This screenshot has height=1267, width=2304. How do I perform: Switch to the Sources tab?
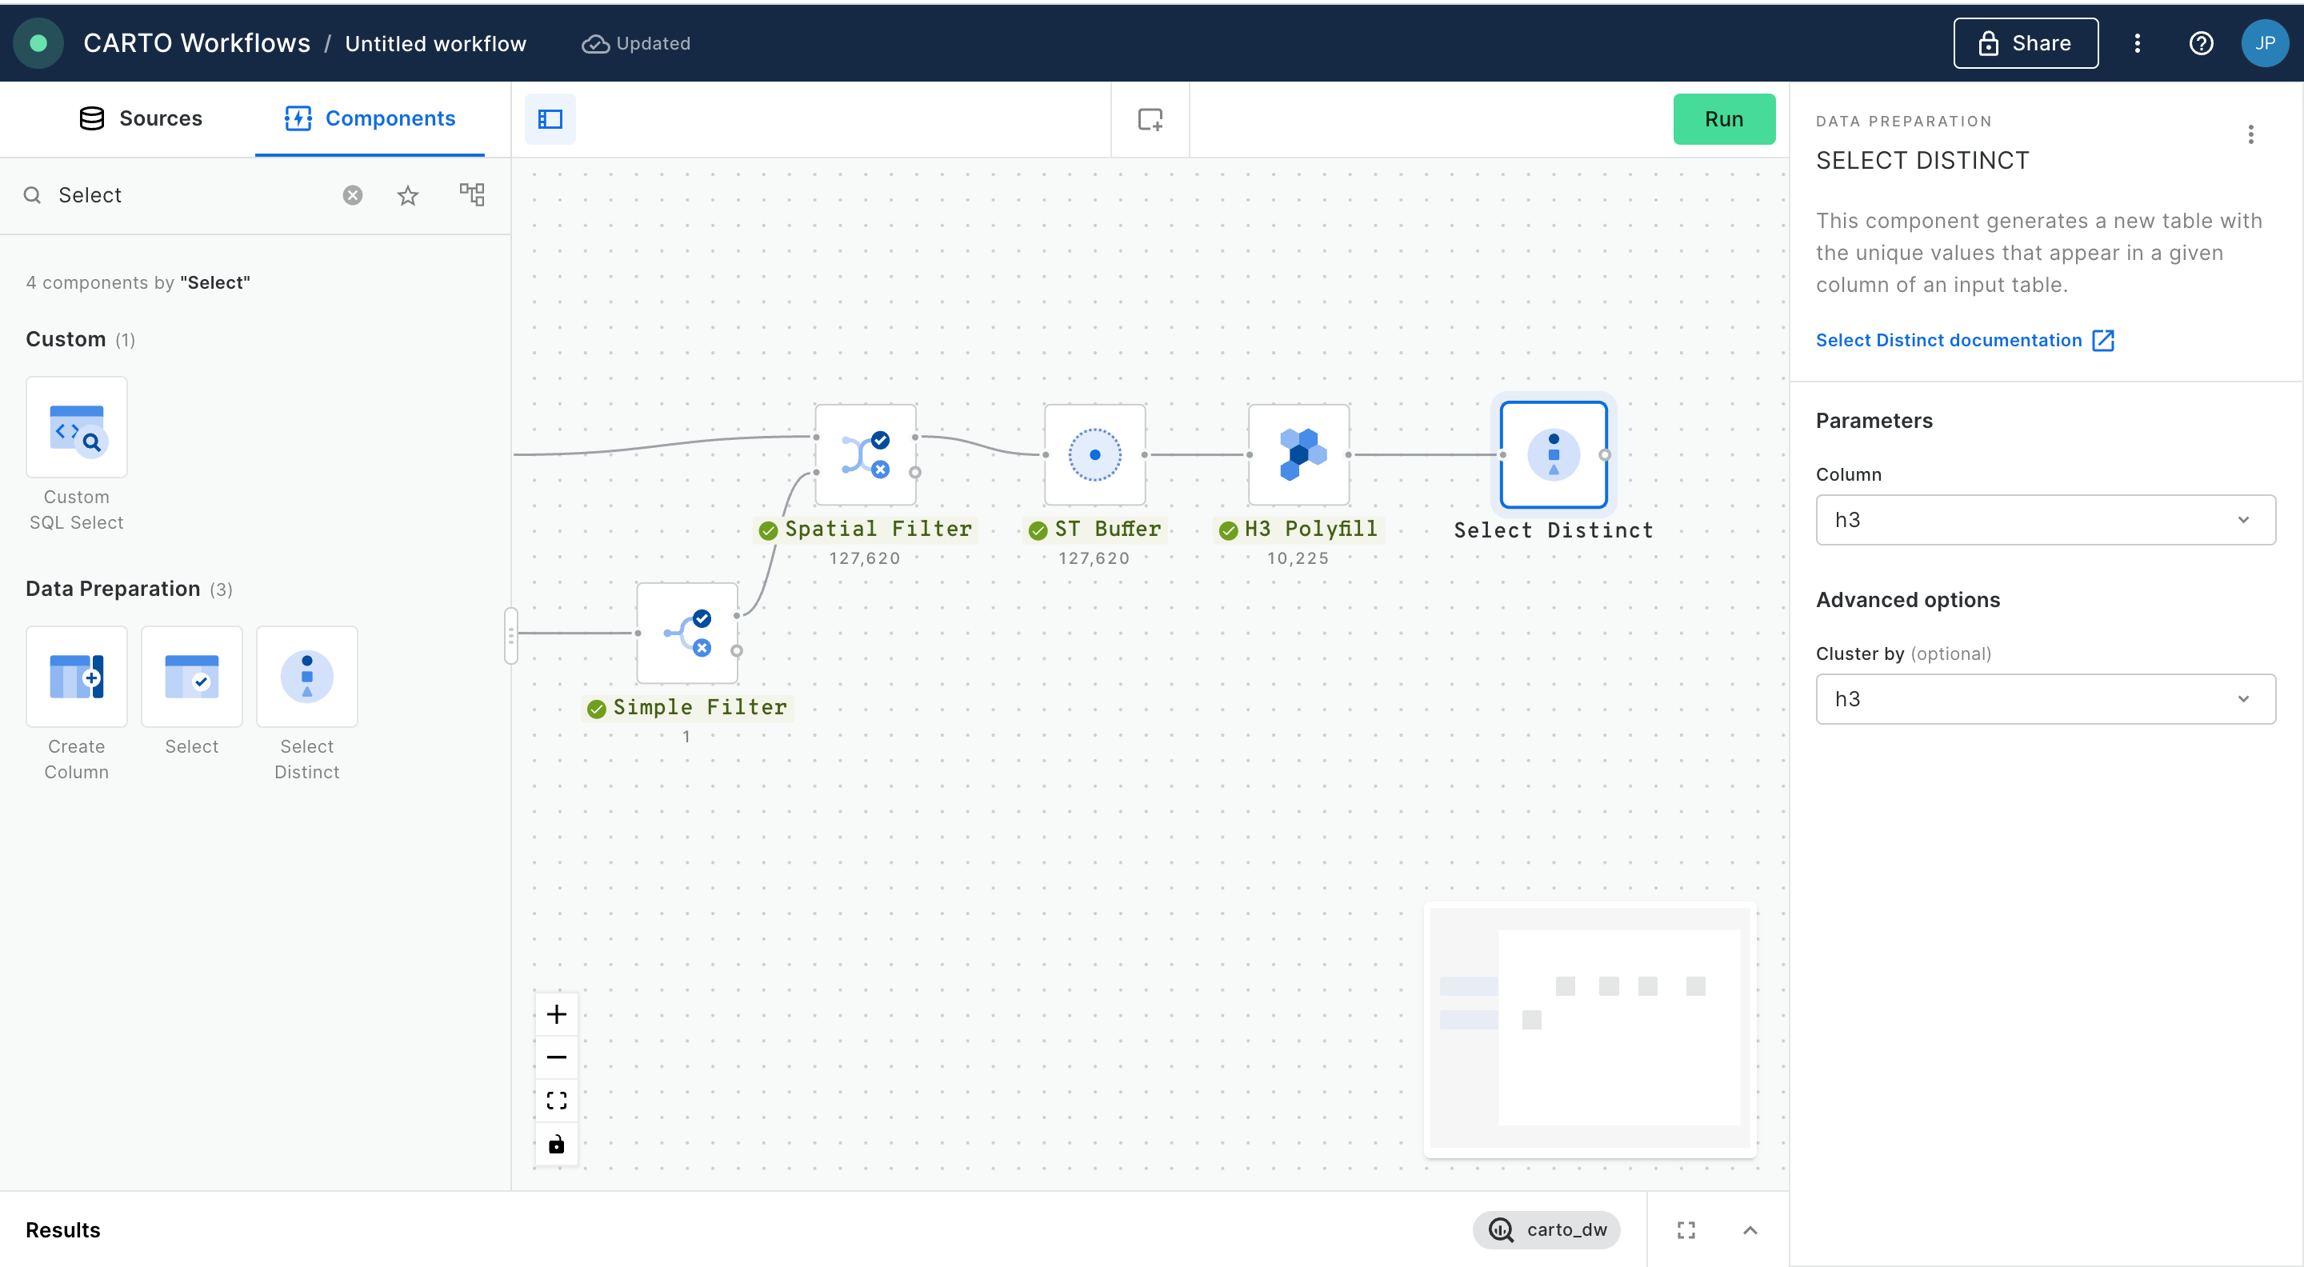[140, 118]
